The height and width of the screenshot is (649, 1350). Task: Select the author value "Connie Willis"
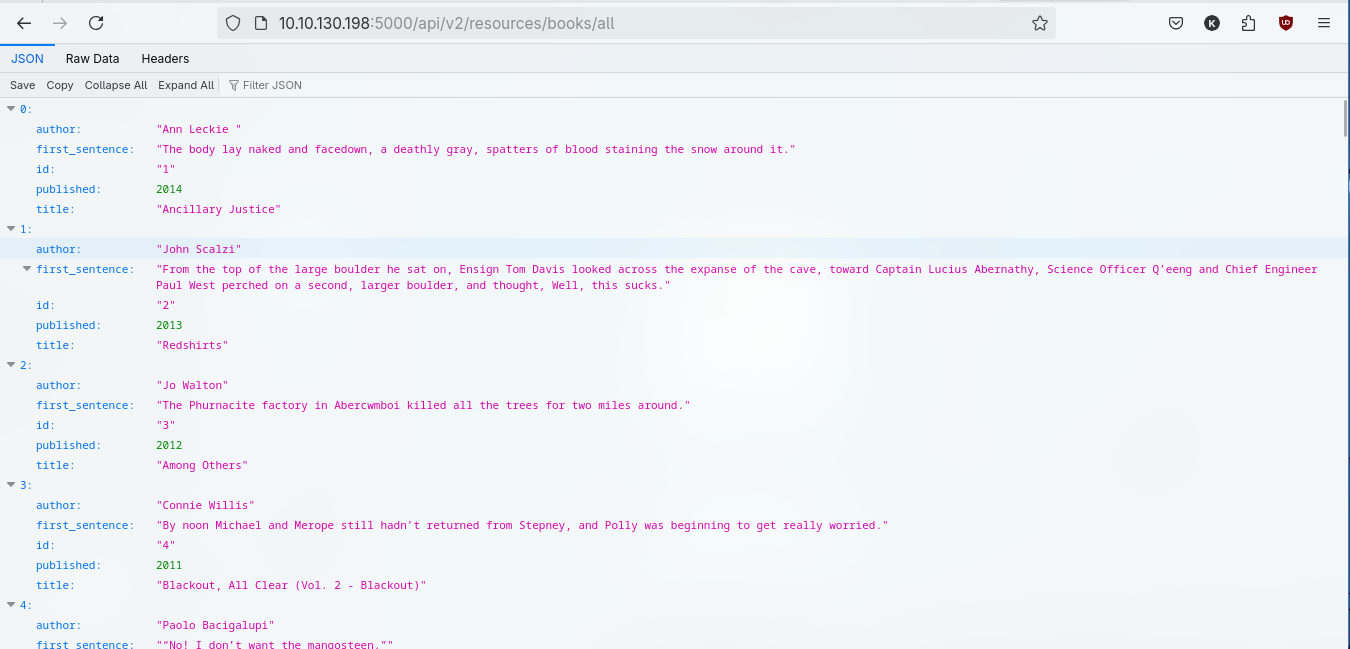tap(206, 505)
